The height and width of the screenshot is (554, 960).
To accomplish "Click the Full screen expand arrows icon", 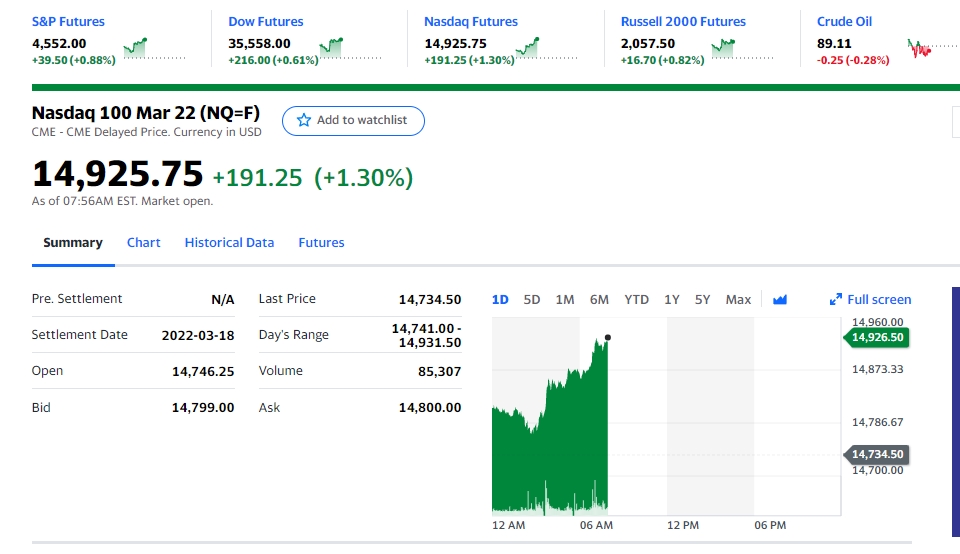I will coord(836,299).
